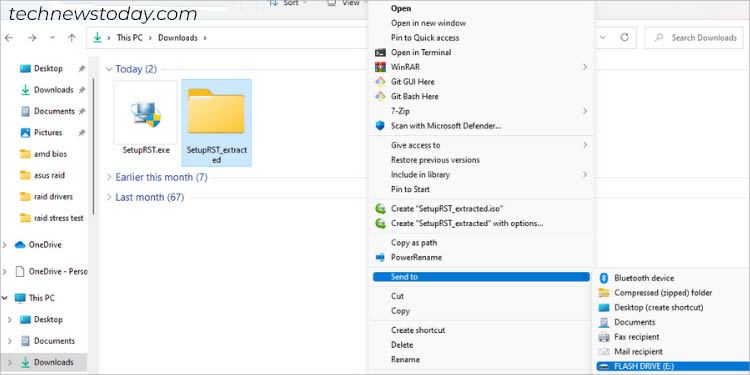Expand Documents under This PC

click(10, 341)
